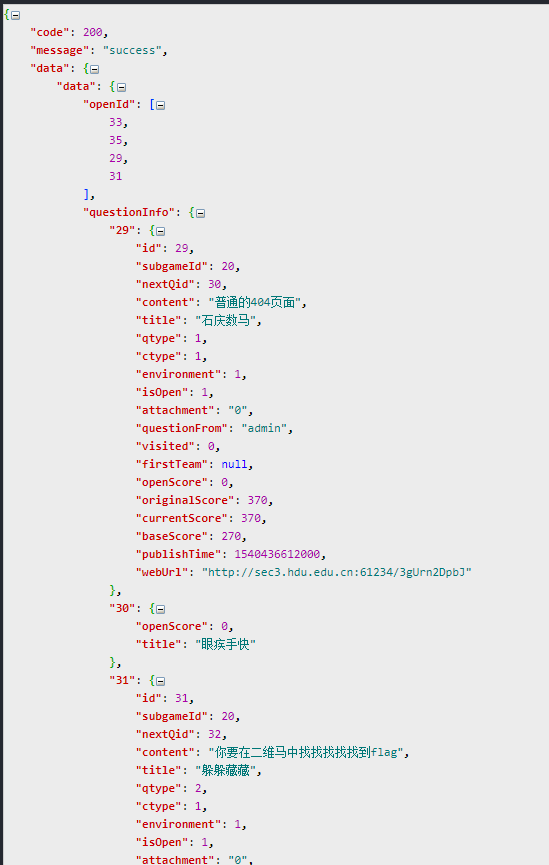Open the webUrl sec3.hdu.edu.cn link

[337, 572]
